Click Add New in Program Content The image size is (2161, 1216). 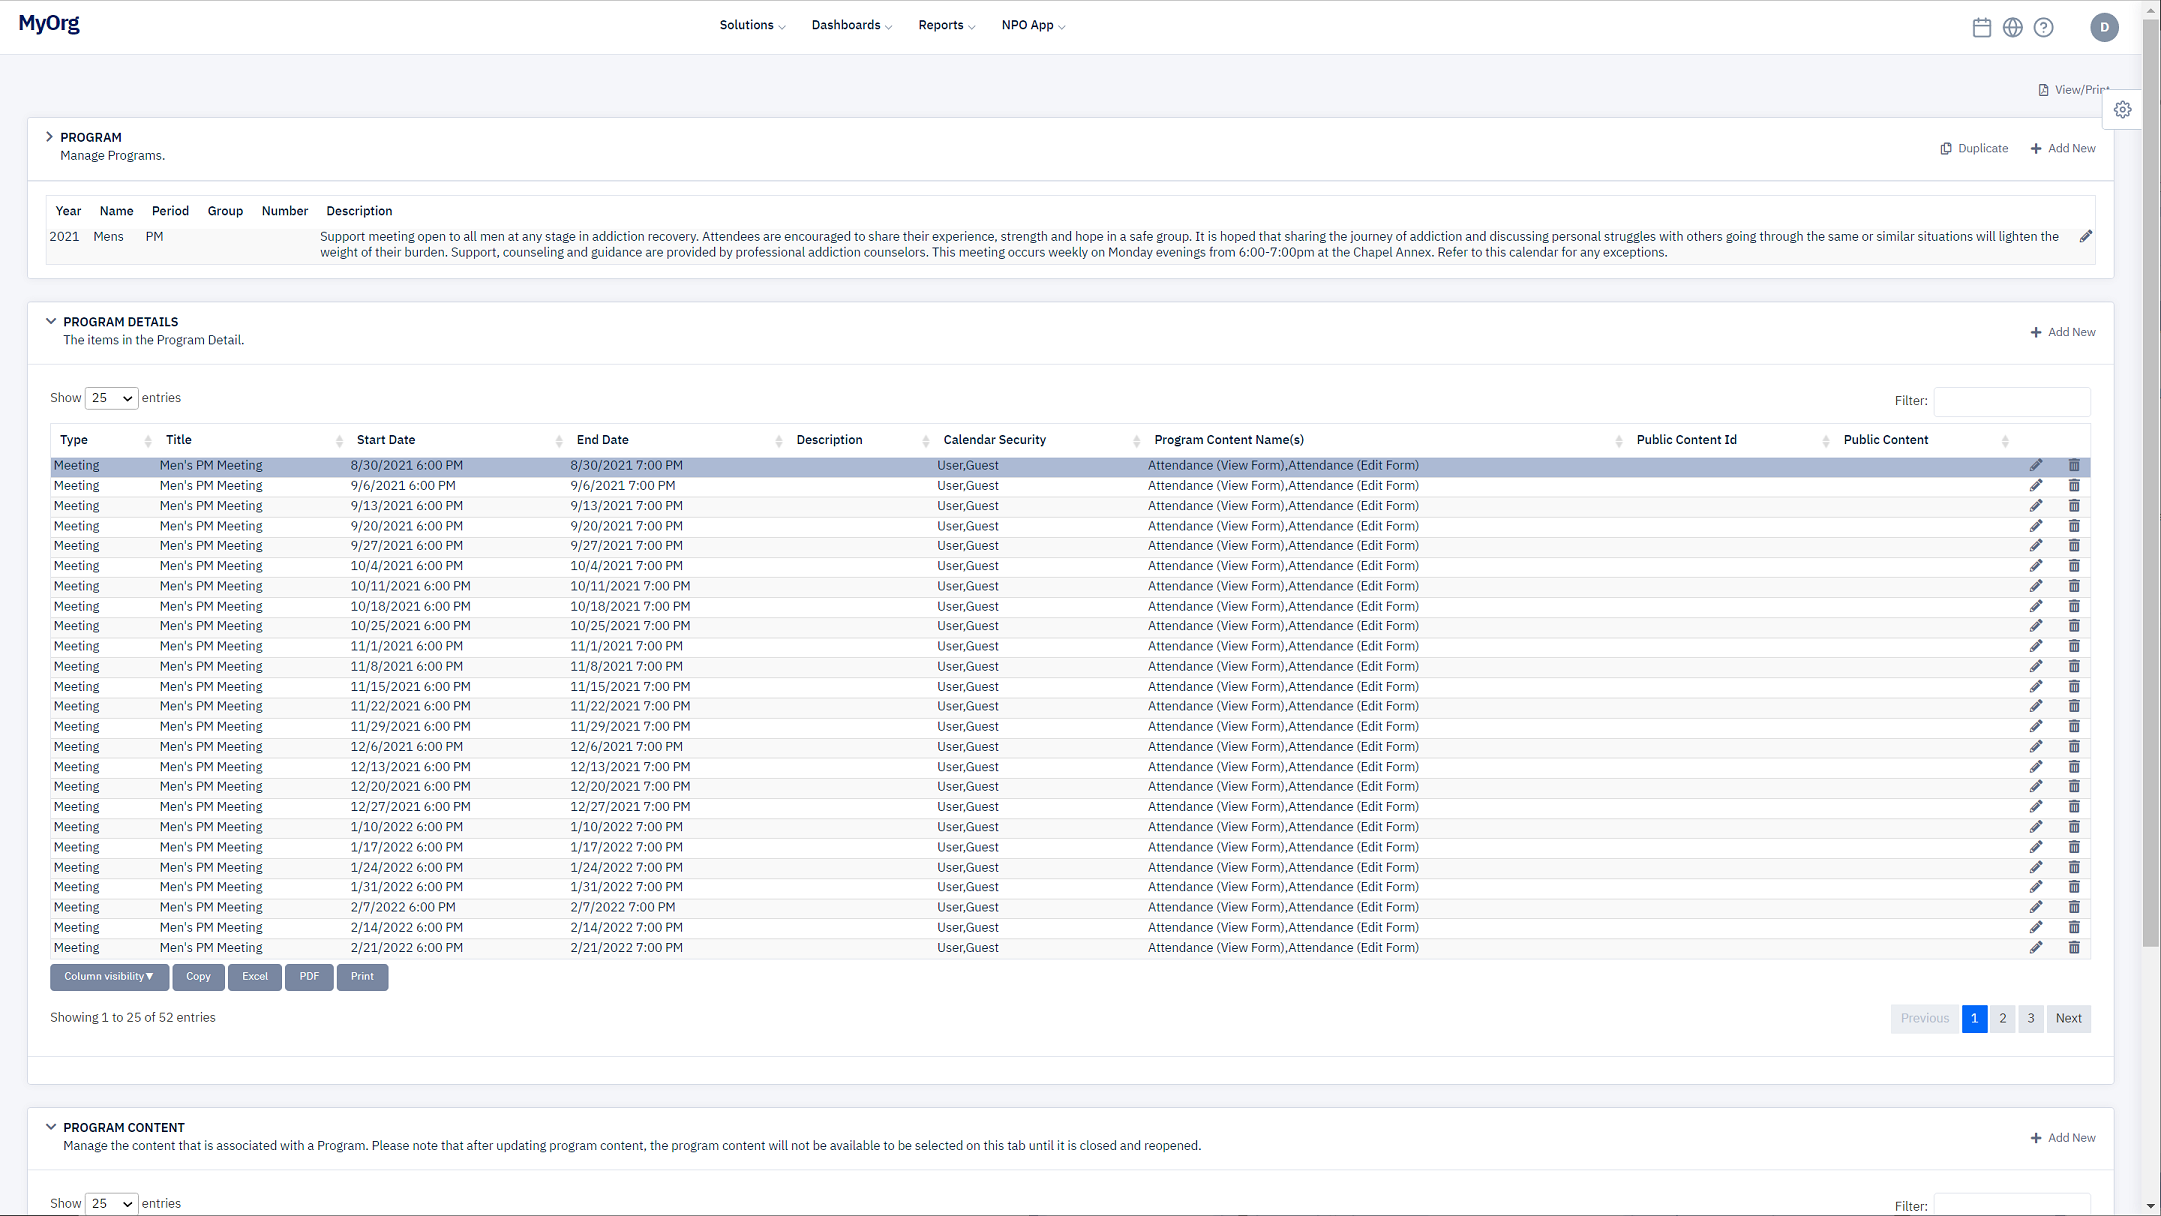(x=2062, y=1138)
